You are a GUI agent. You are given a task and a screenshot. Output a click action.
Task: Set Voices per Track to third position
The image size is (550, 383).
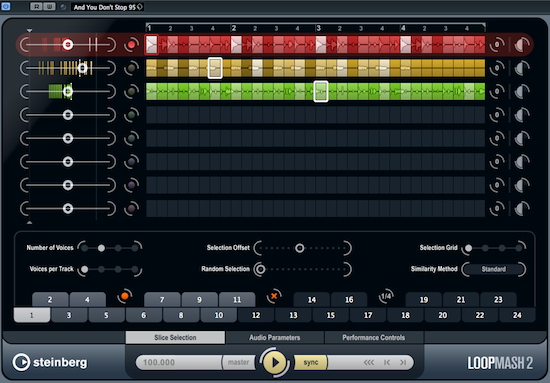tap(118, 269)
